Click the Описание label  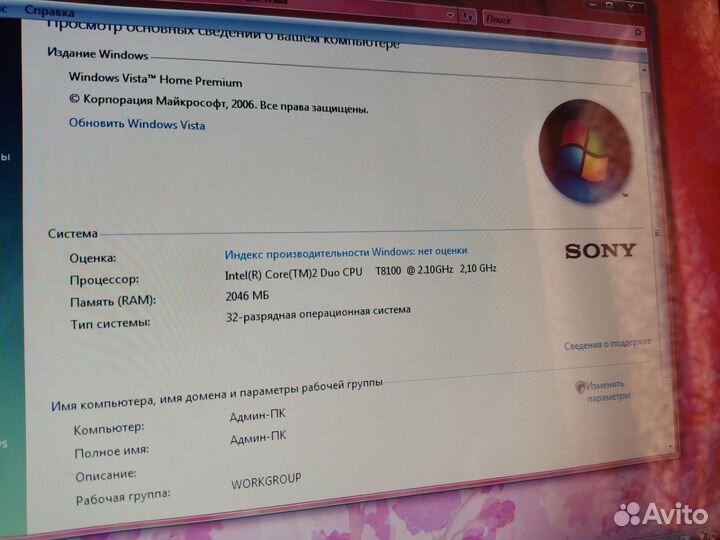coord(106,475)
